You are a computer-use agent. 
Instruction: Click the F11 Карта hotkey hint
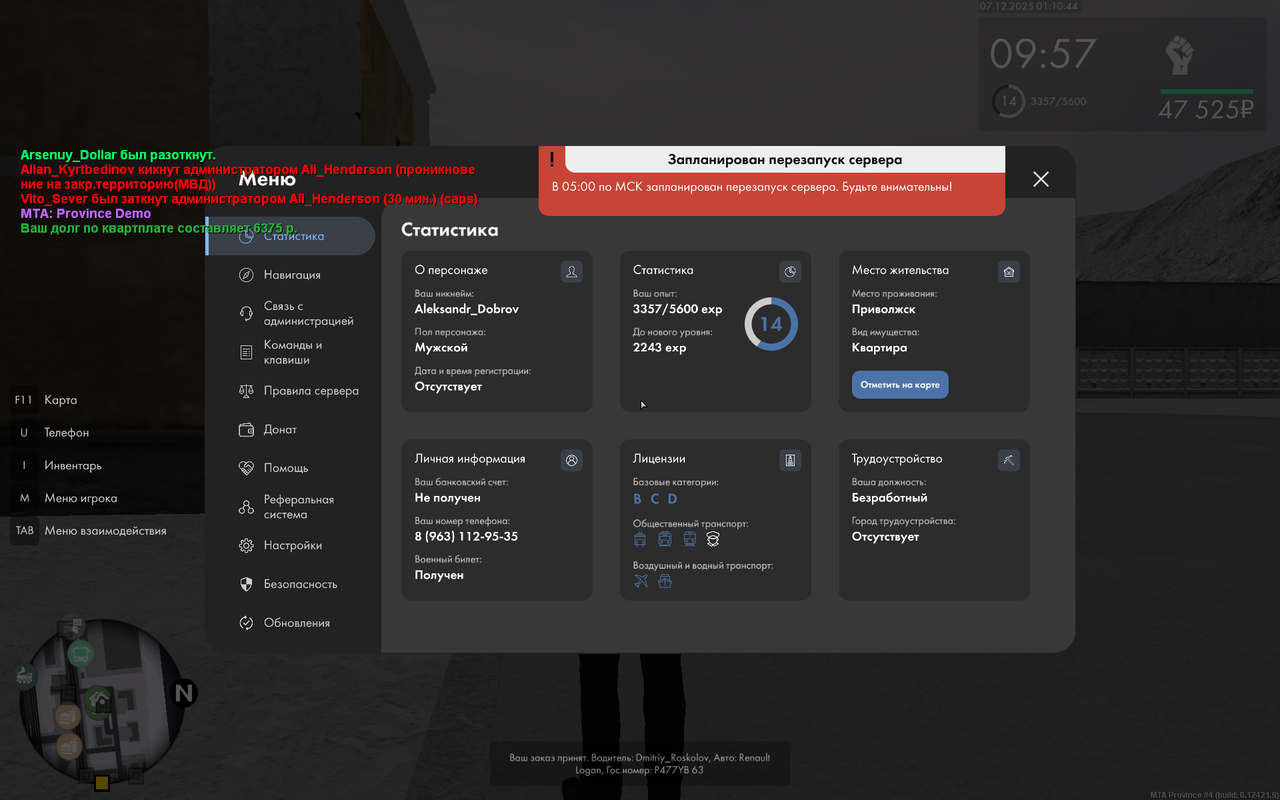46,400
